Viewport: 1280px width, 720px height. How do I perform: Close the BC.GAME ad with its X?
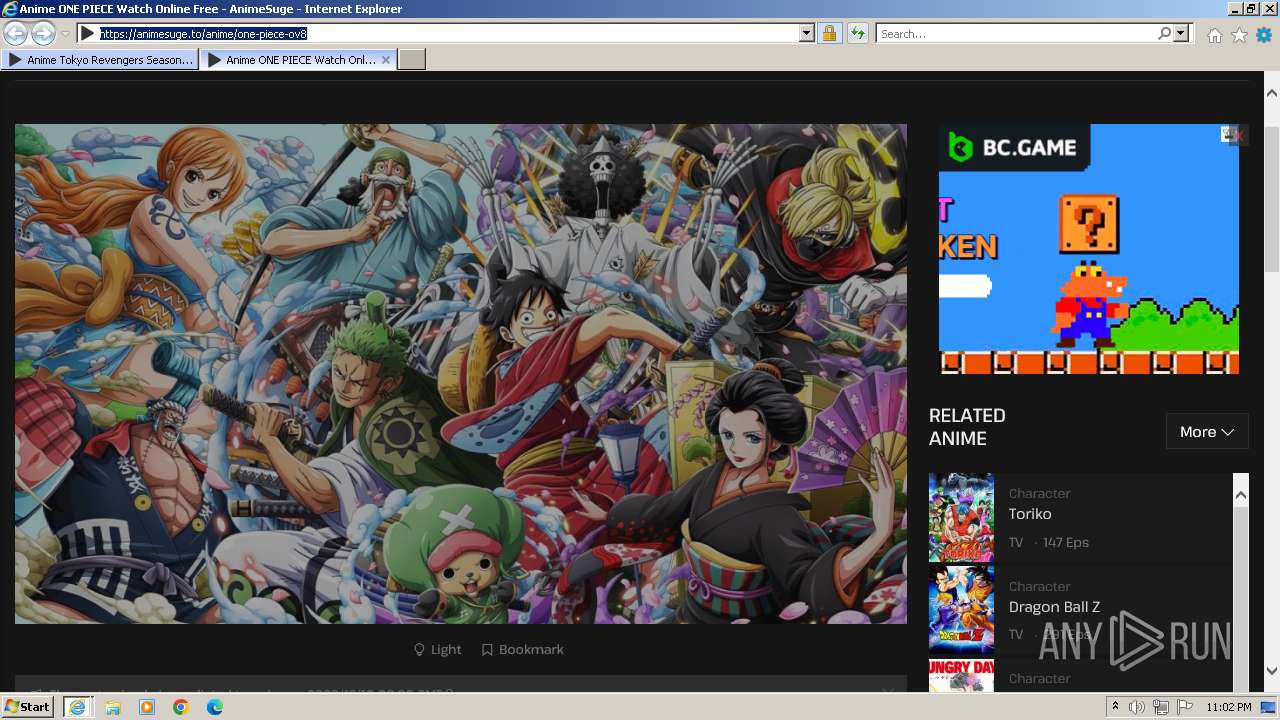pos(1238,135)
